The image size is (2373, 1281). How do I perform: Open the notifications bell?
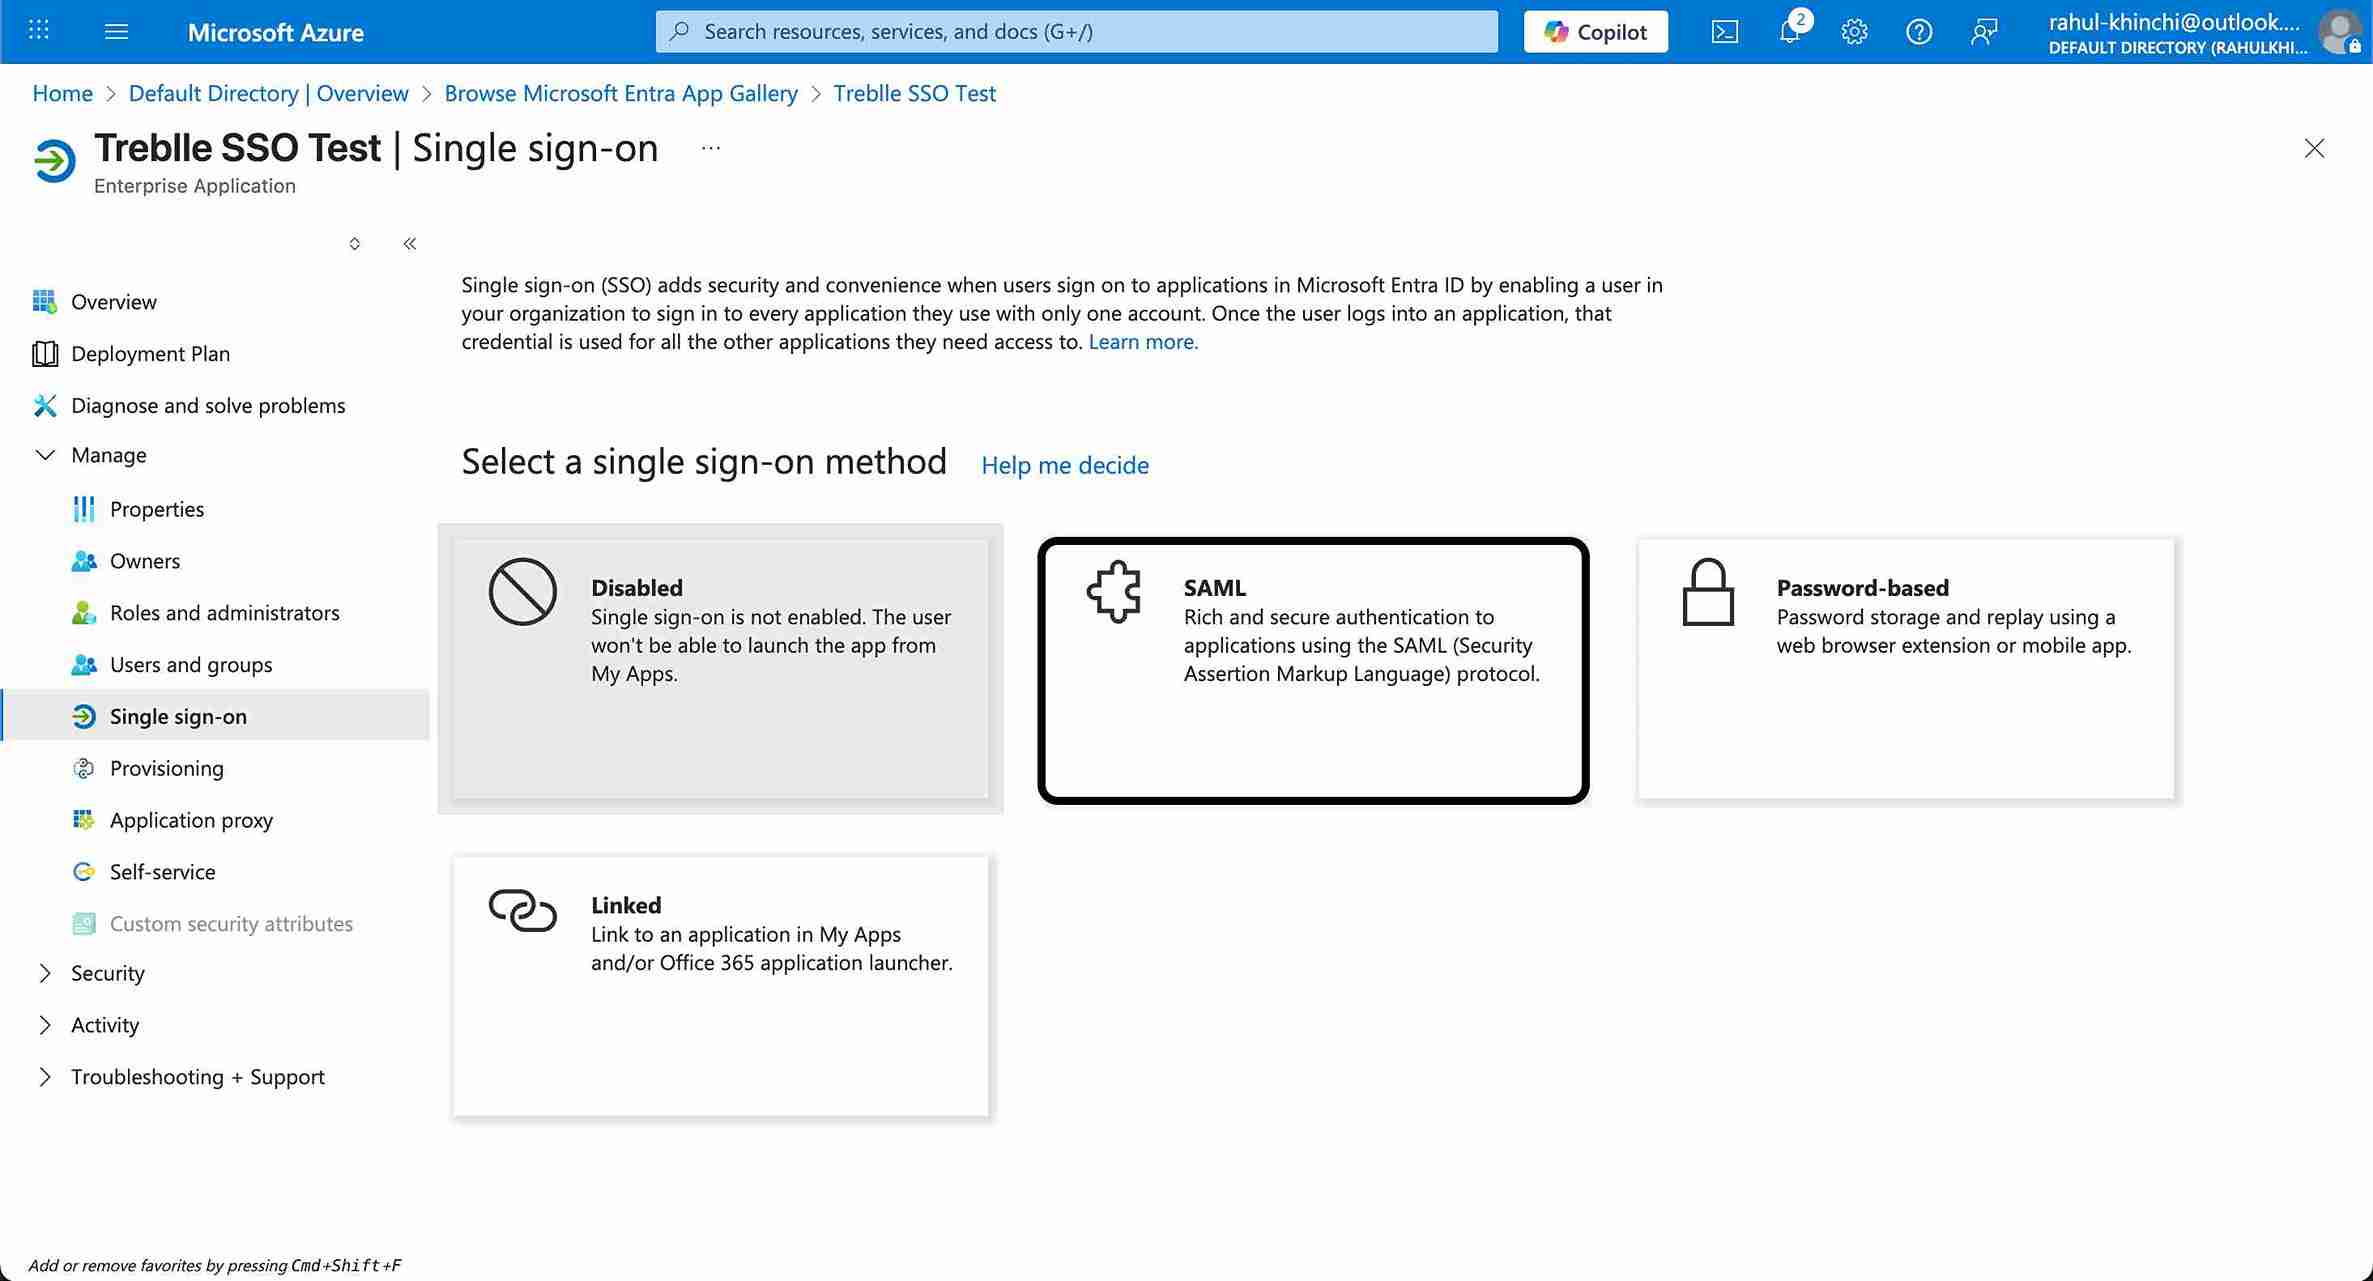(x=1789, y=31)
